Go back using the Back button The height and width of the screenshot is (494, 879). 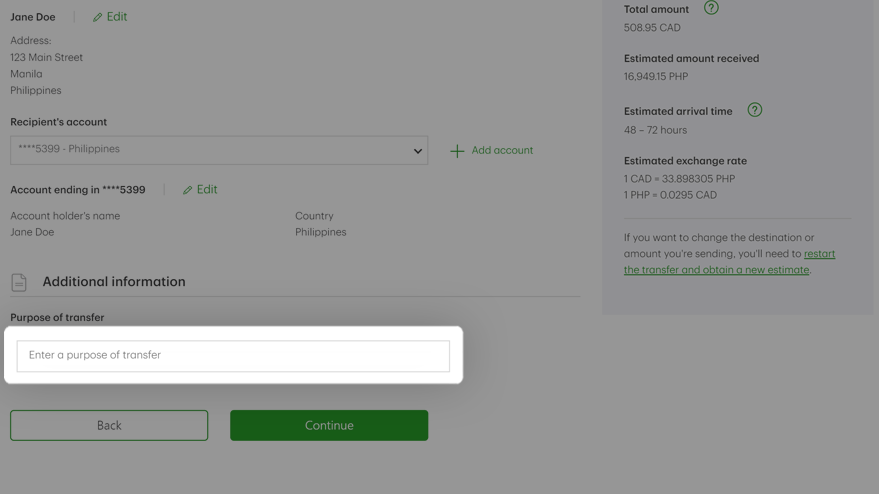click(x=109, y=425)
